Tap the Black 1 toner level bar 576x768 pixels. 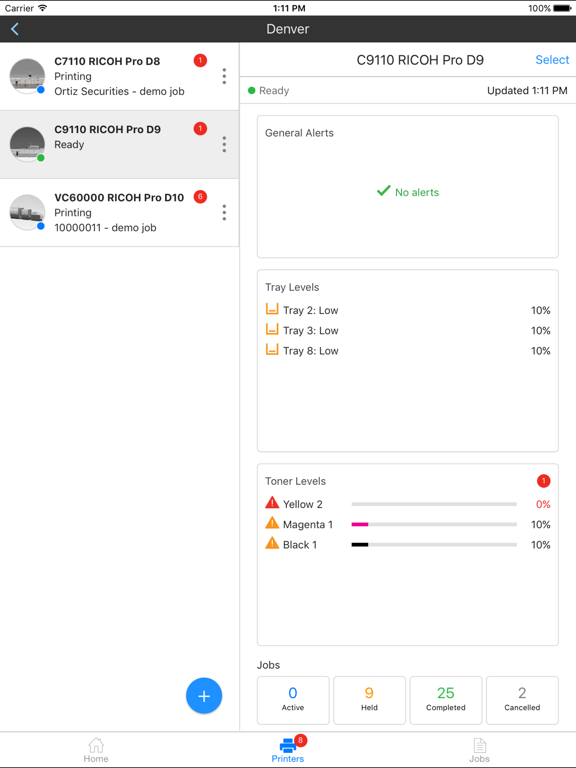tap(434, 544)
